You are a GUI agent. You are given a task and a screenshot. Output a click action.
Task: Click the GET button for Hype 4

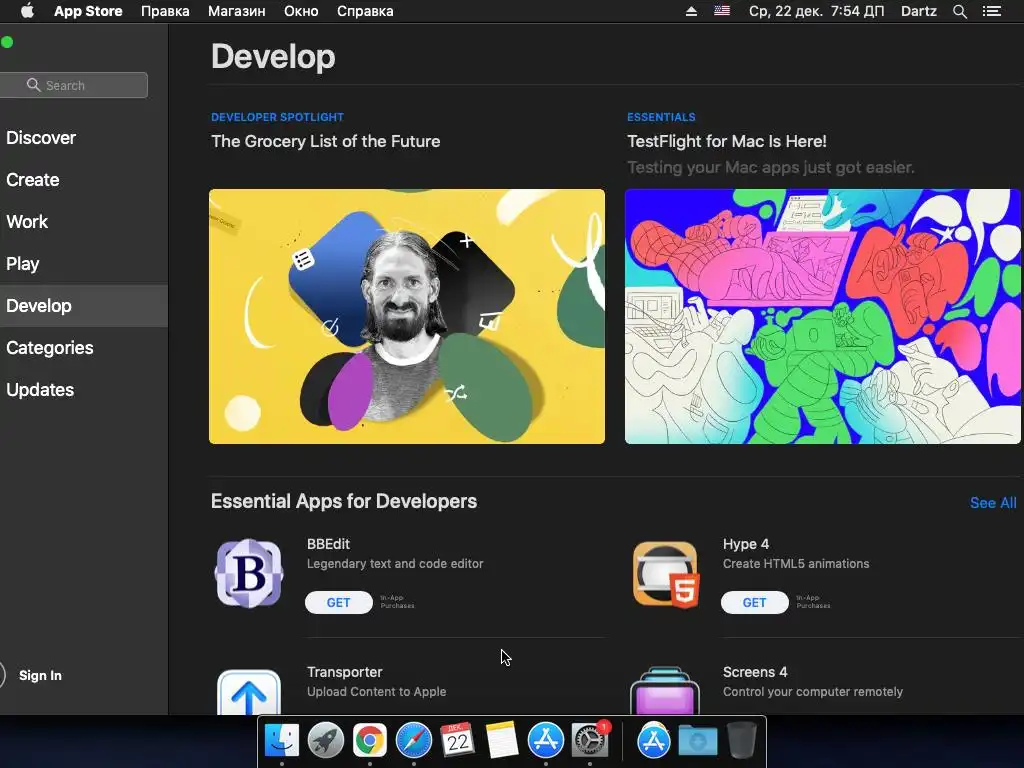click(x=754, y=602)
